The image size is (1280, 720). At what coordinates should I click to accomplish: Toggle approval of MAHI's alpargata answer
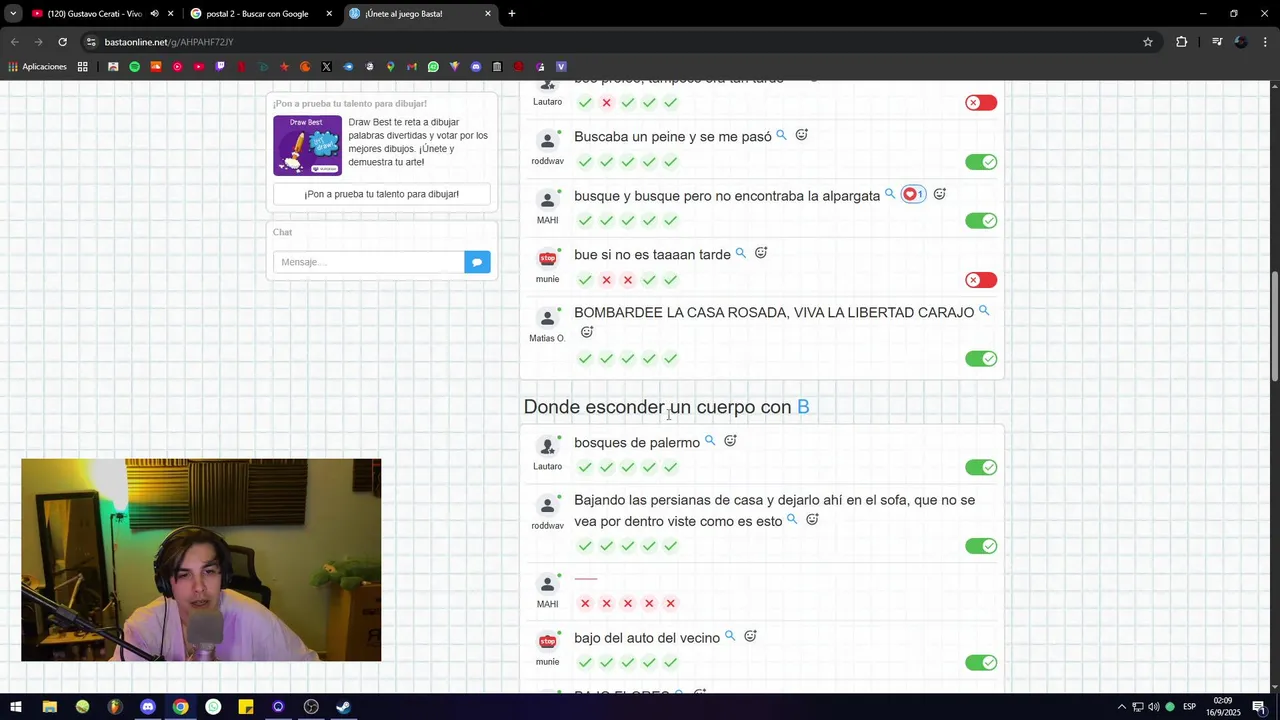[x=981, y=221]
